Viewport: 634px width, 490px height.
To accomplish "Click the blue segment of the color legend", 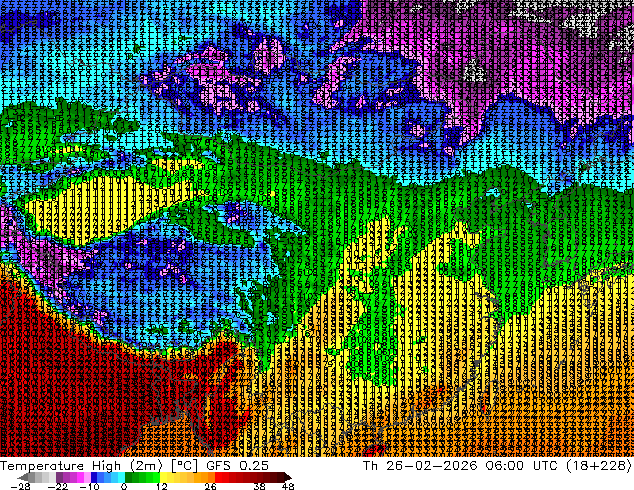I will click(x=108, y=477).
